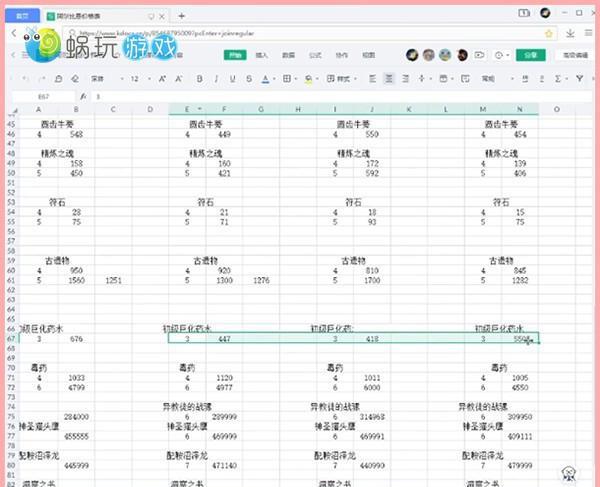
Task: Apply left text alignment
Action: coord(371,78)
